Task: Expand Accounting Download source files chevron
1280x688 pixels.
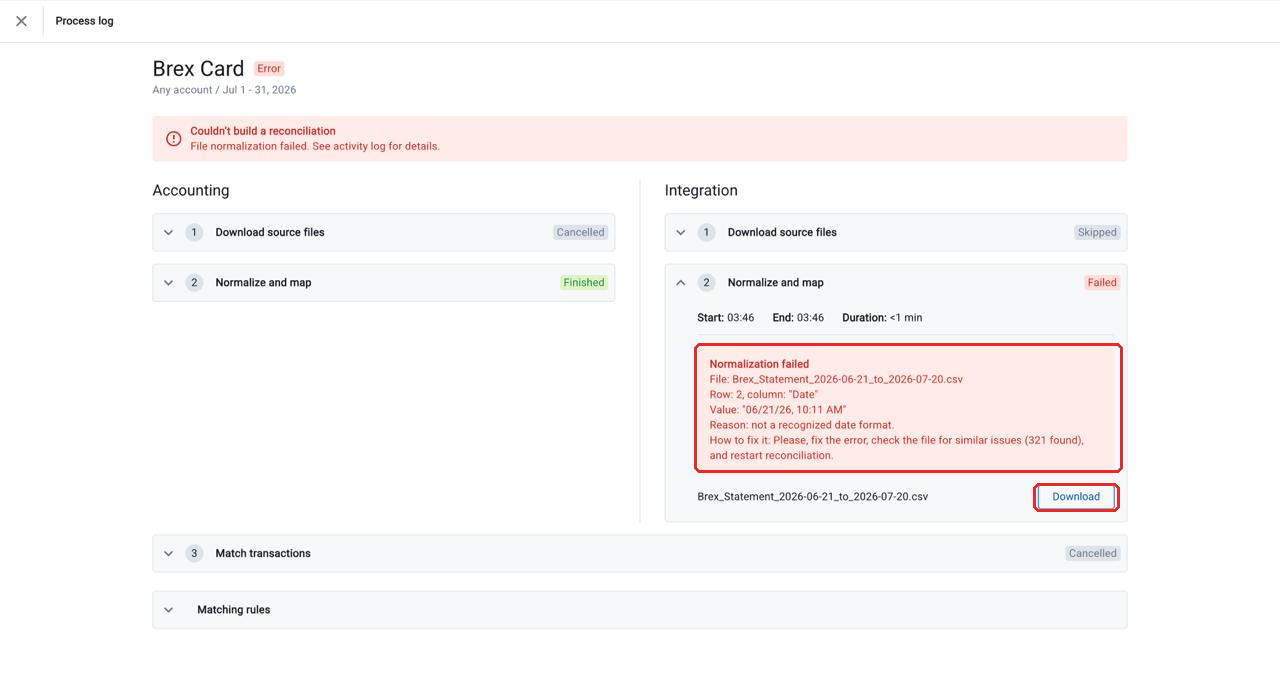Action: click(168, 232)
